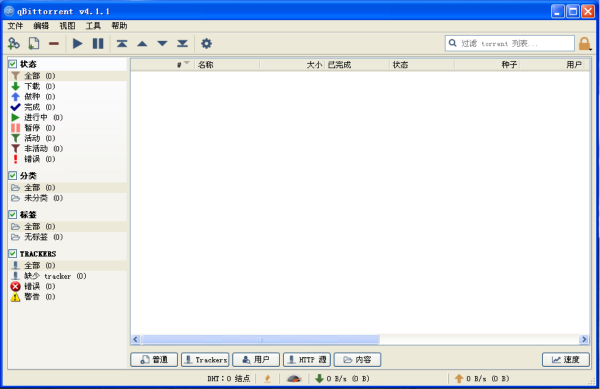Open the HTTP 源 details tab

[x=307, y=360]
